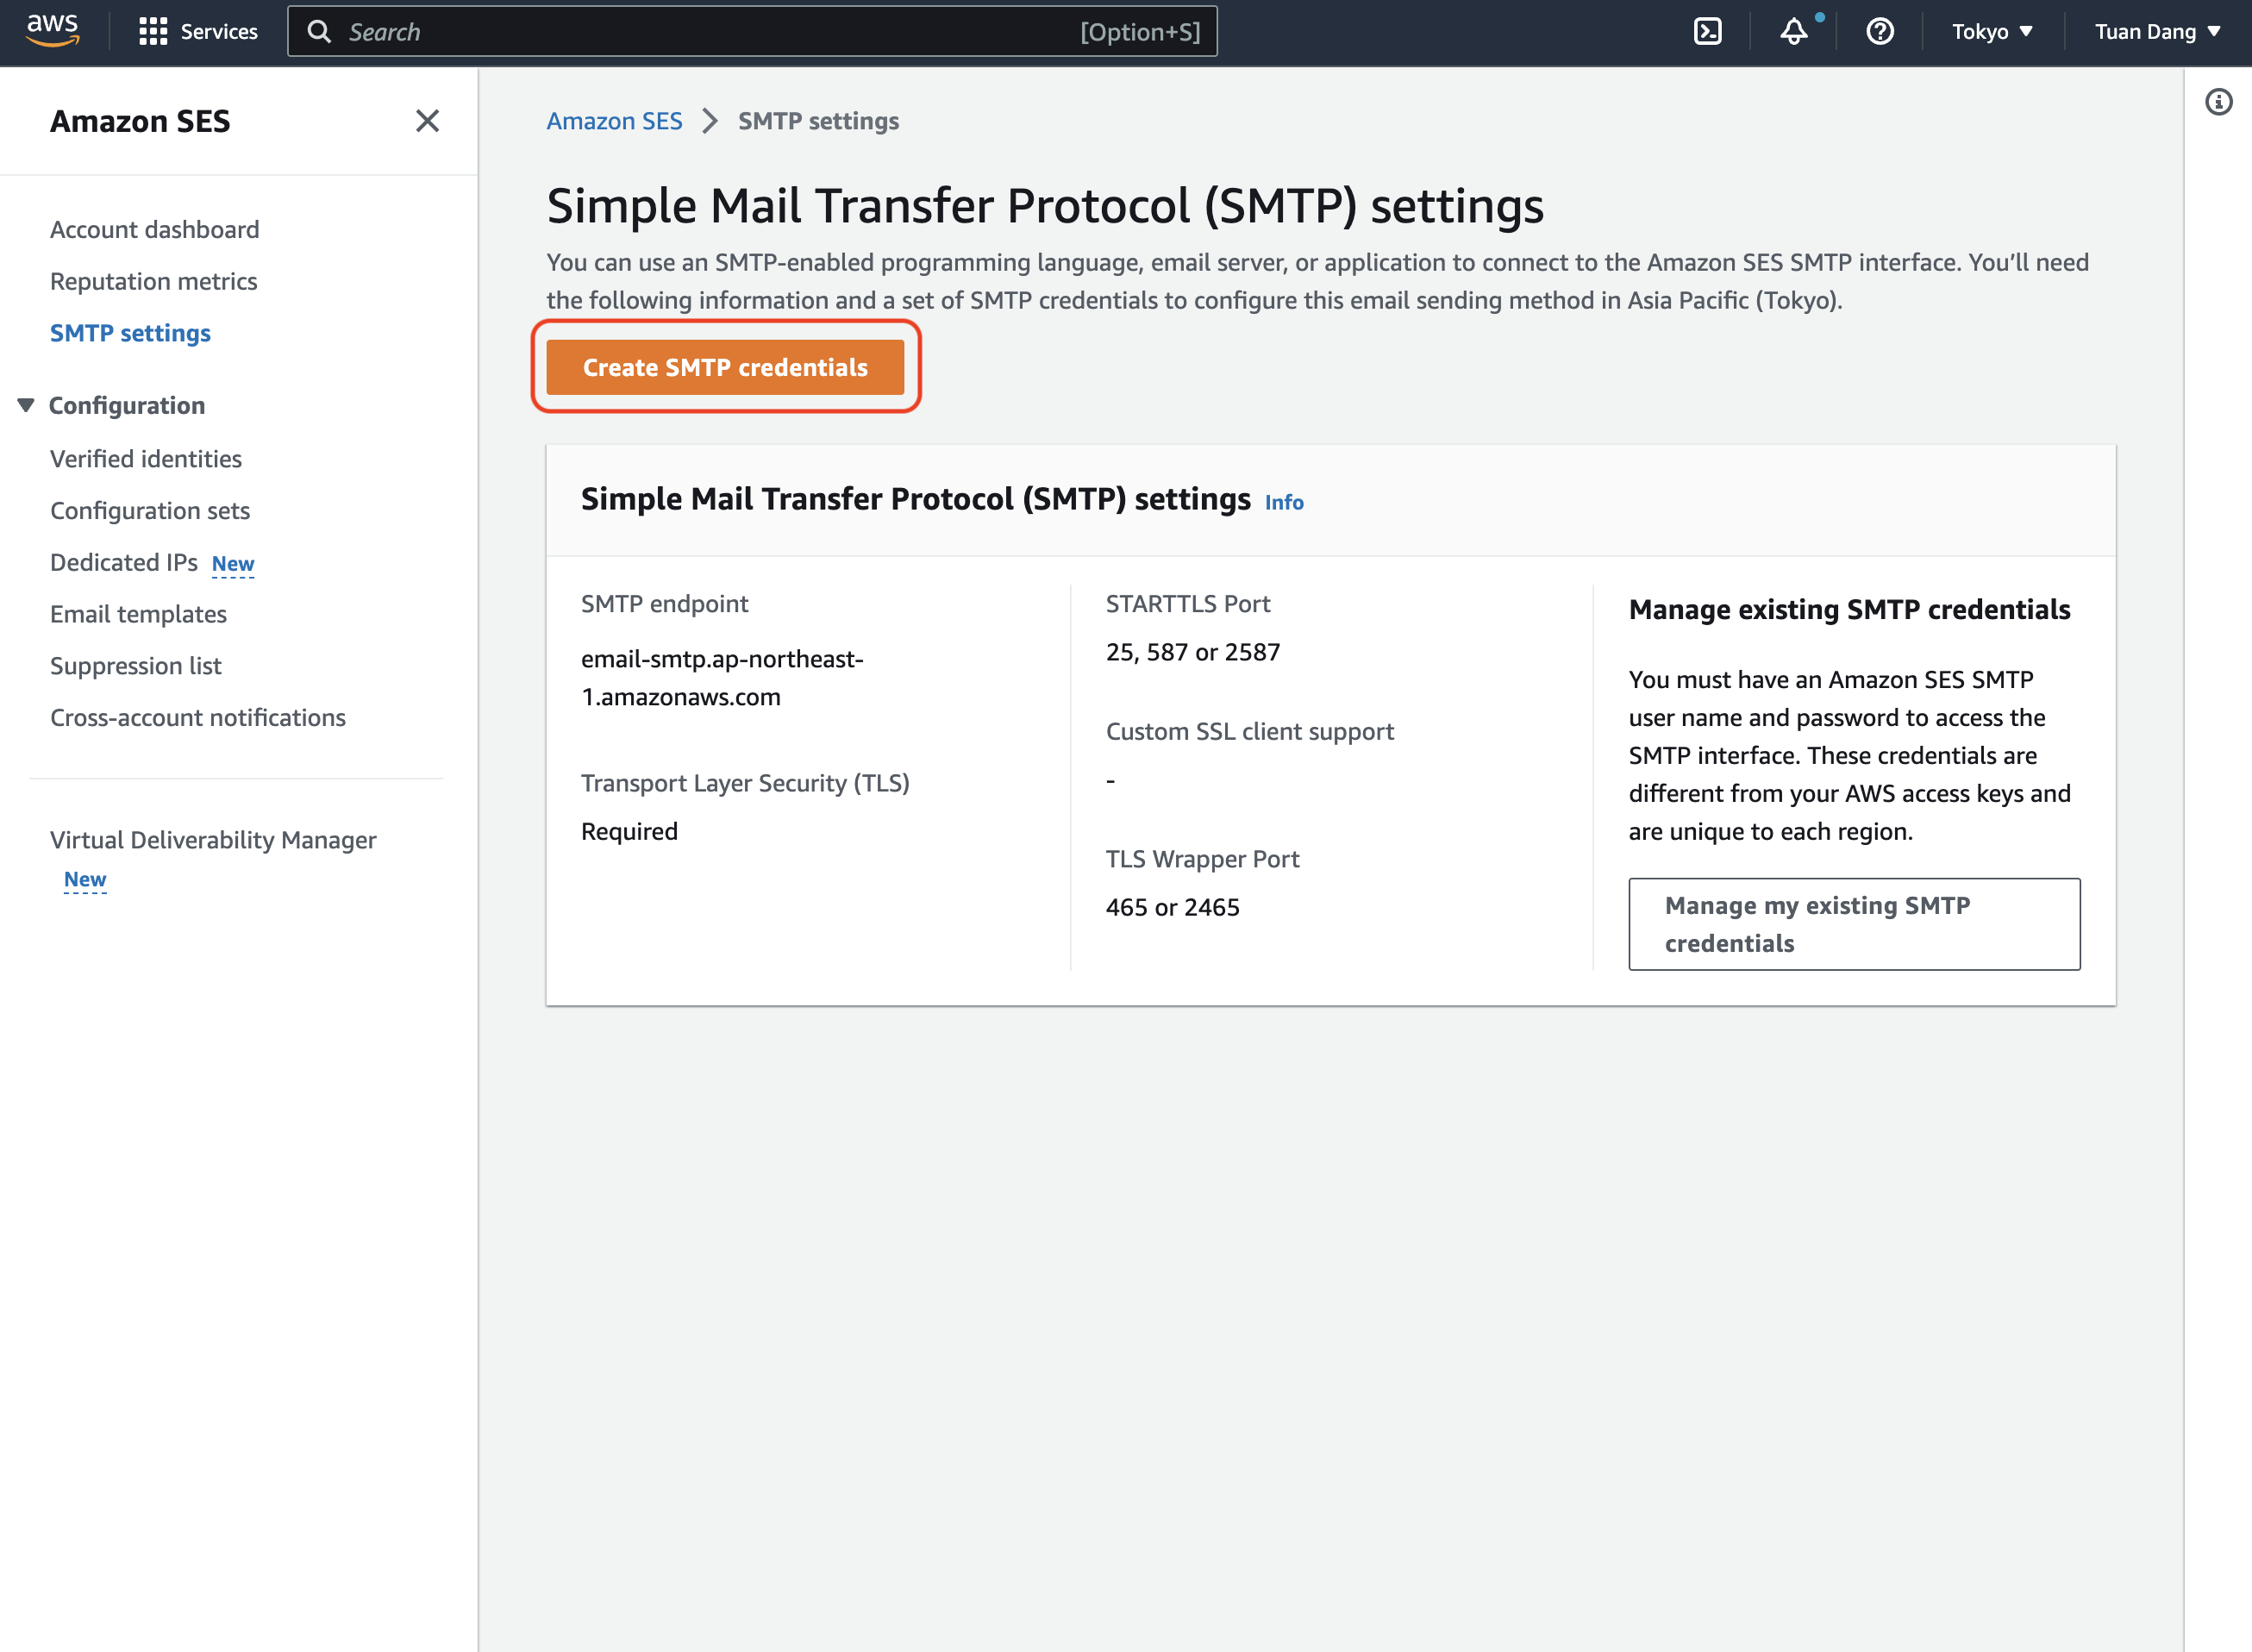Open Virtual Deliverability Manager

[x=213, y=839]
